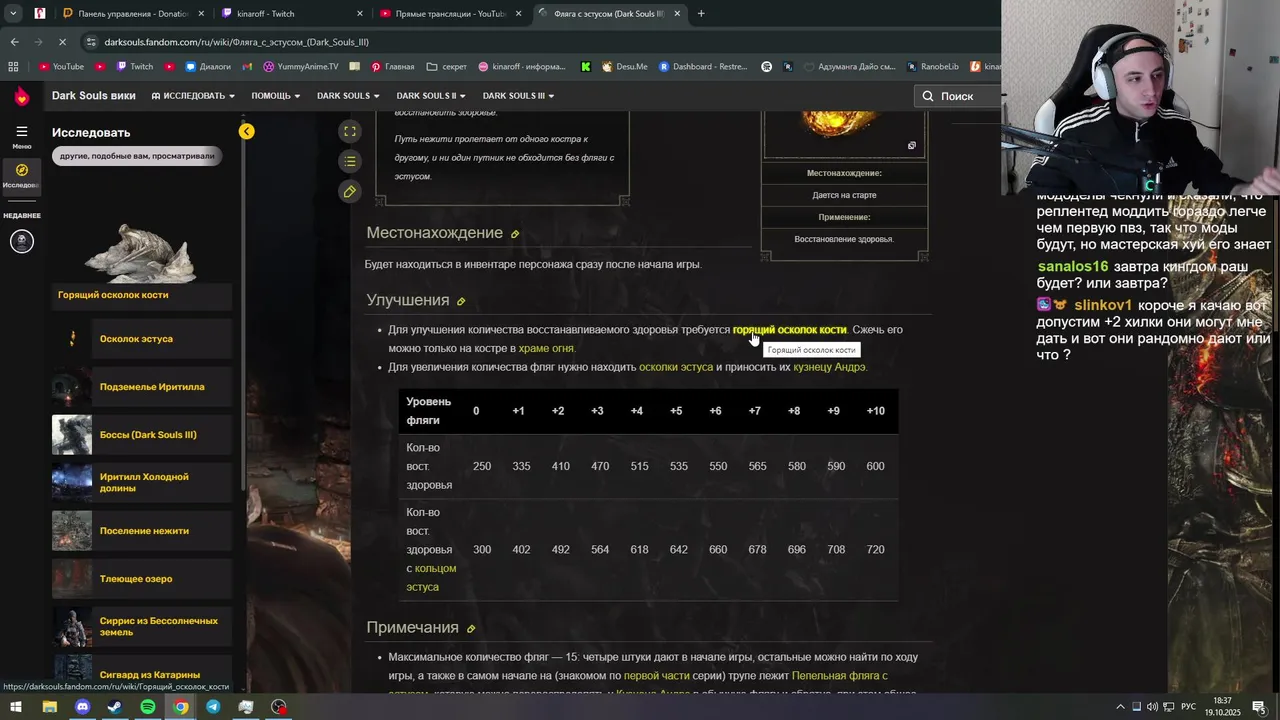Click the volume icon in system tray
Viewport: 1280px width, 720px height.
point(1152,707)
